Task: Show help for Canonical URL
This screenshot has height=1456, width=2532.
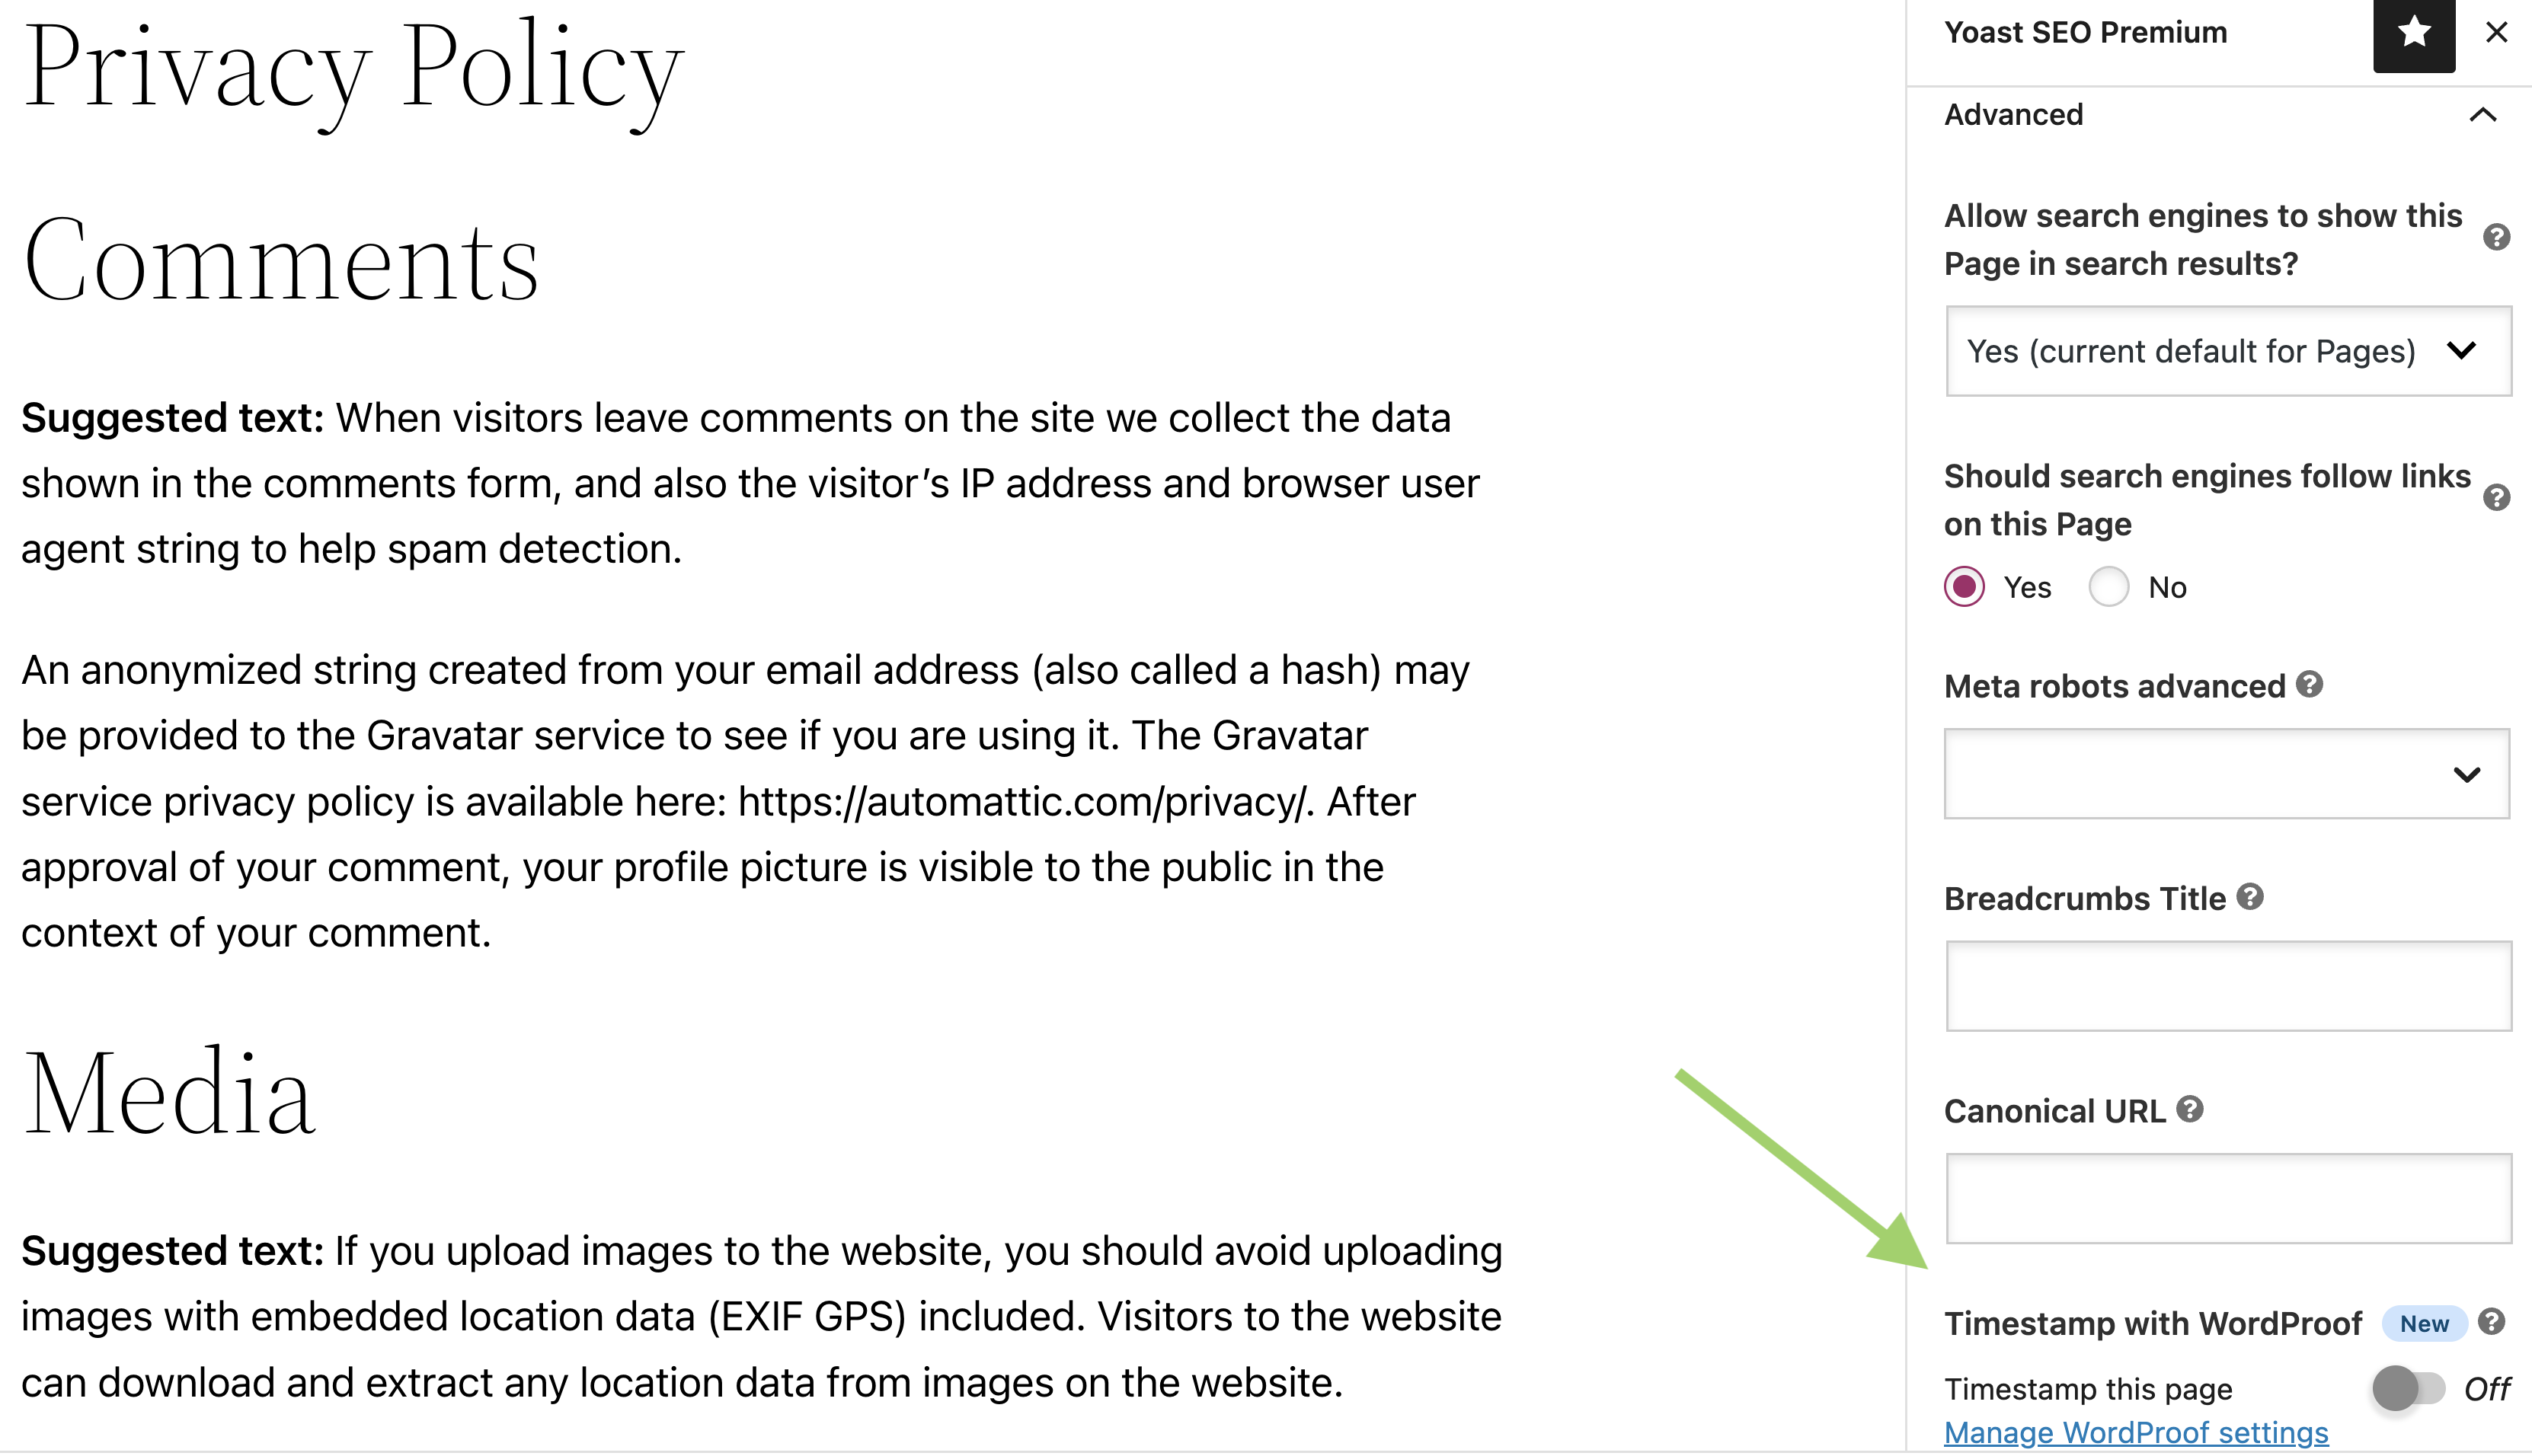Action: 2190,1110
